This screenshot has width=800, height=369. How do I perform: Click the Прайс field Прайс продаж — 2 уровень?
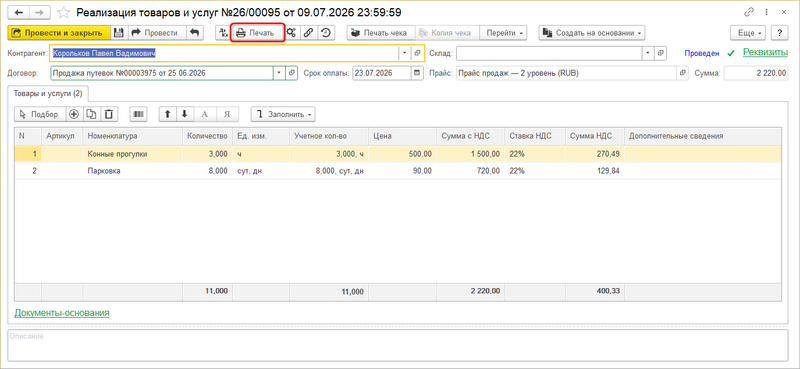566,73
